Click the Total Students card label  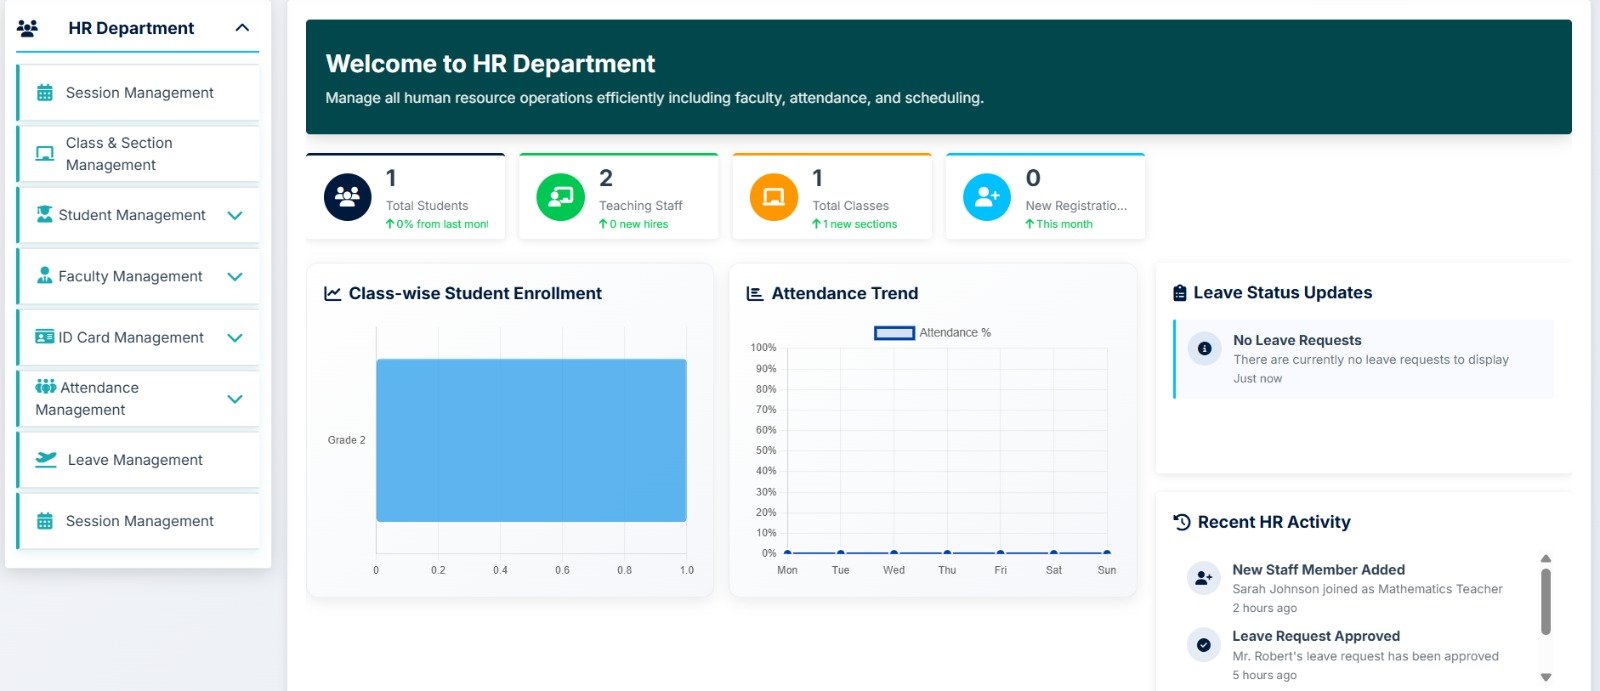point(427,206)
